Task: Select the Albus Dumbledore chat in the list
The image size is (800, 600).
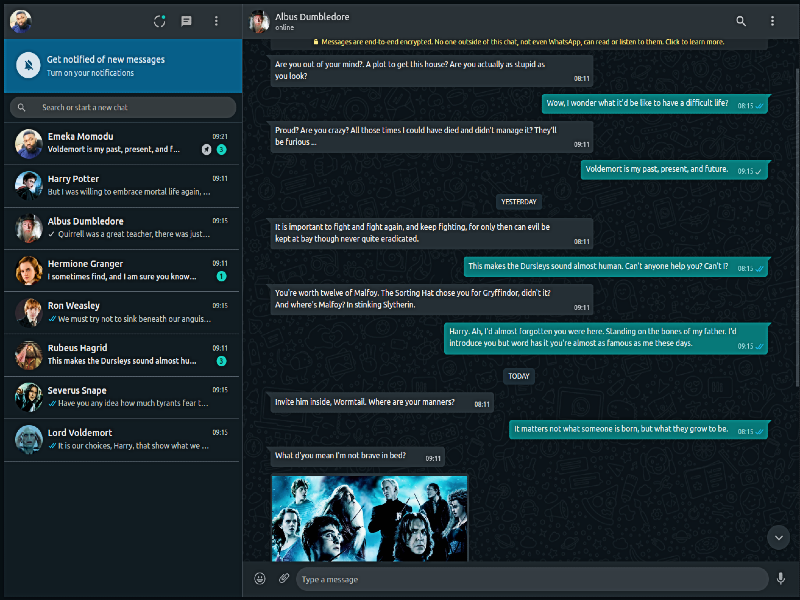Action: click(121, 228)
